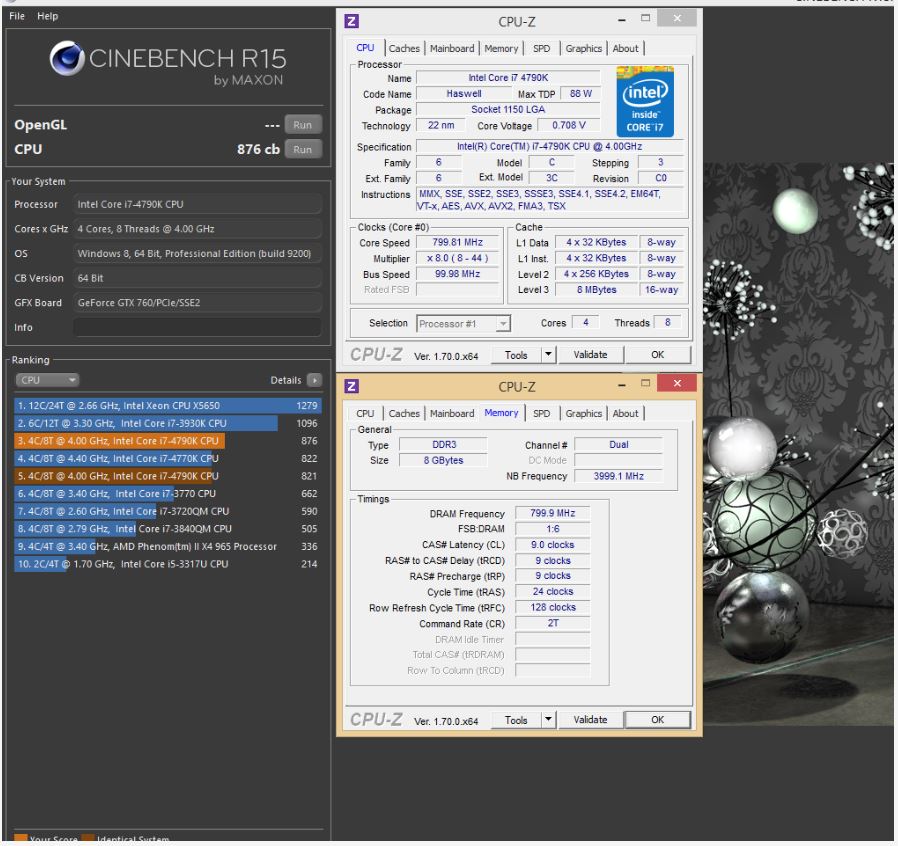Click the CPU-Z icon in the Memory window title bar
The image size is (898, 846).
point(351,386)
